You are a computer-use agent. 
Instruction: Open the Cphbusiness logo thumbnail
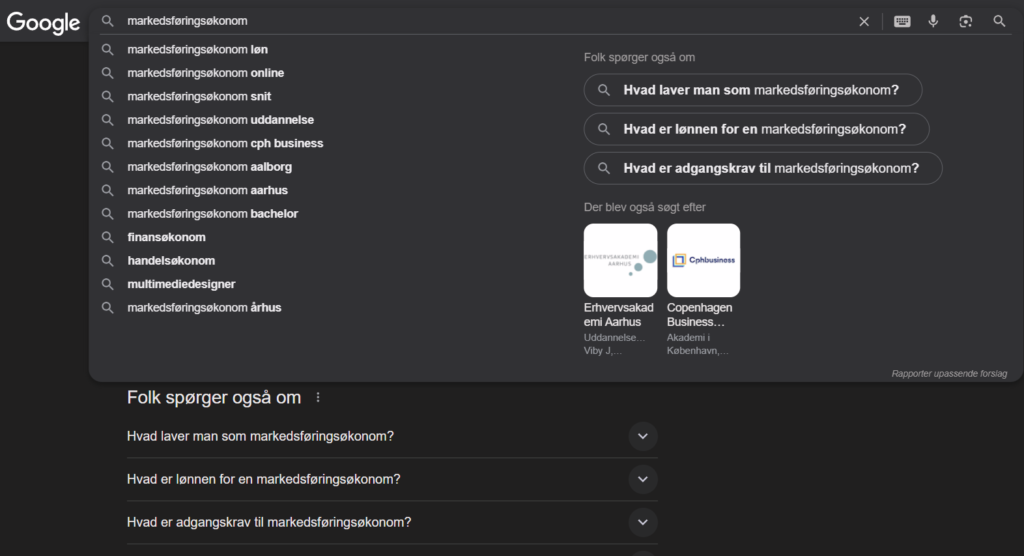[x=703, y=260]
